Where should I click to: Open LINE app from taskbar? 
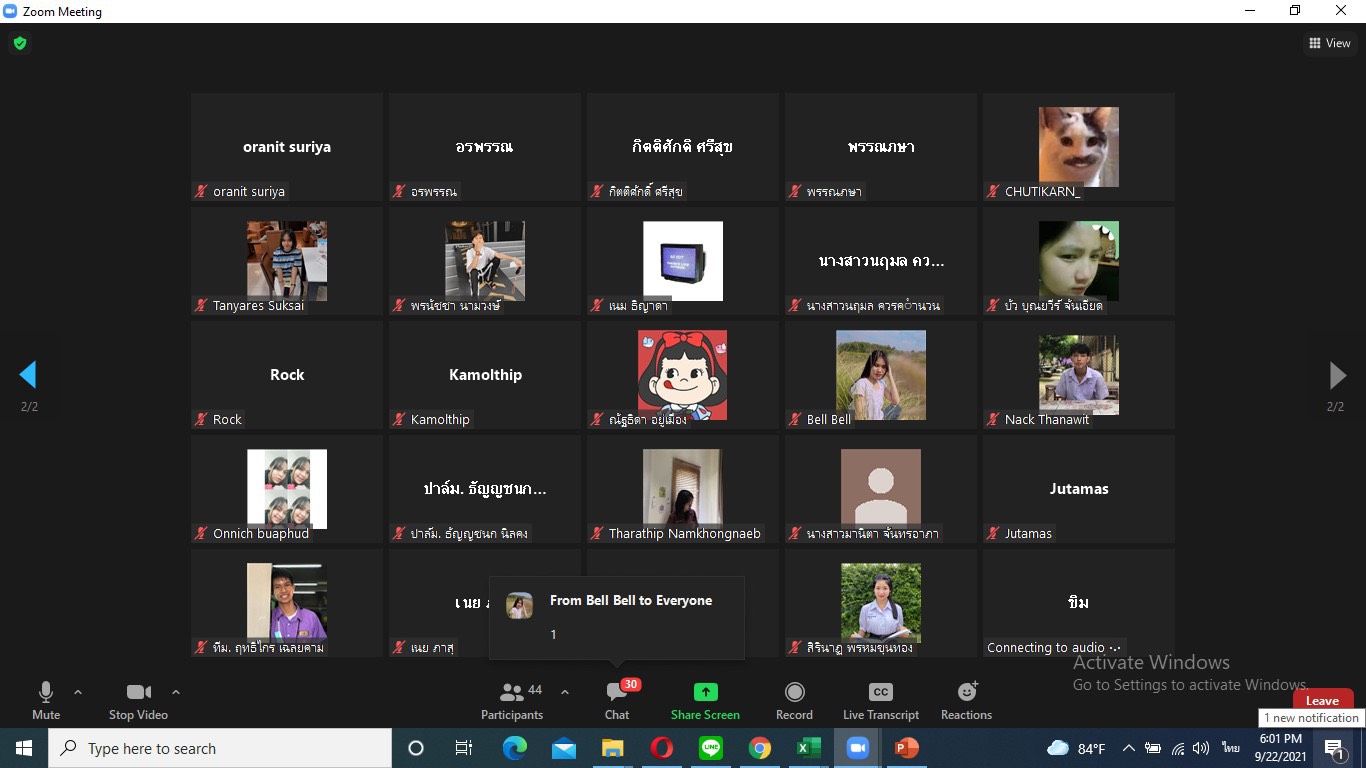point(711,748)
